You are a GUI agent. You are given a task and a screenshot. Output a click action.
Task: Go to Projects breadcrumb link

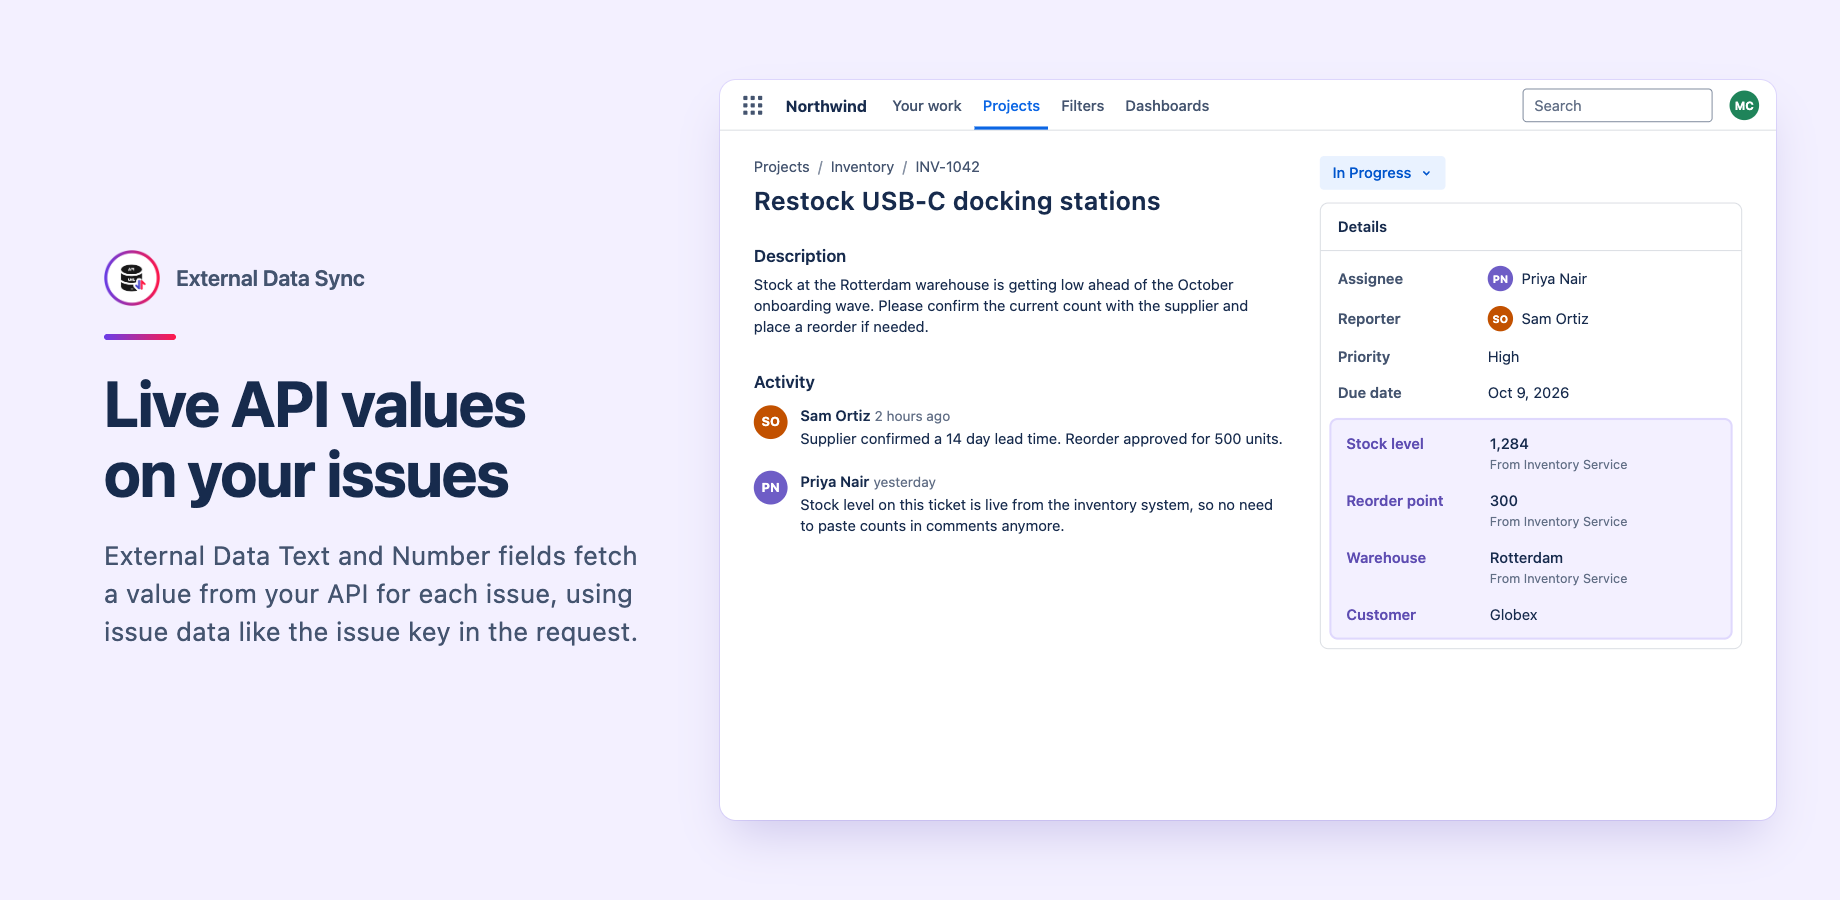coord(782,167)
